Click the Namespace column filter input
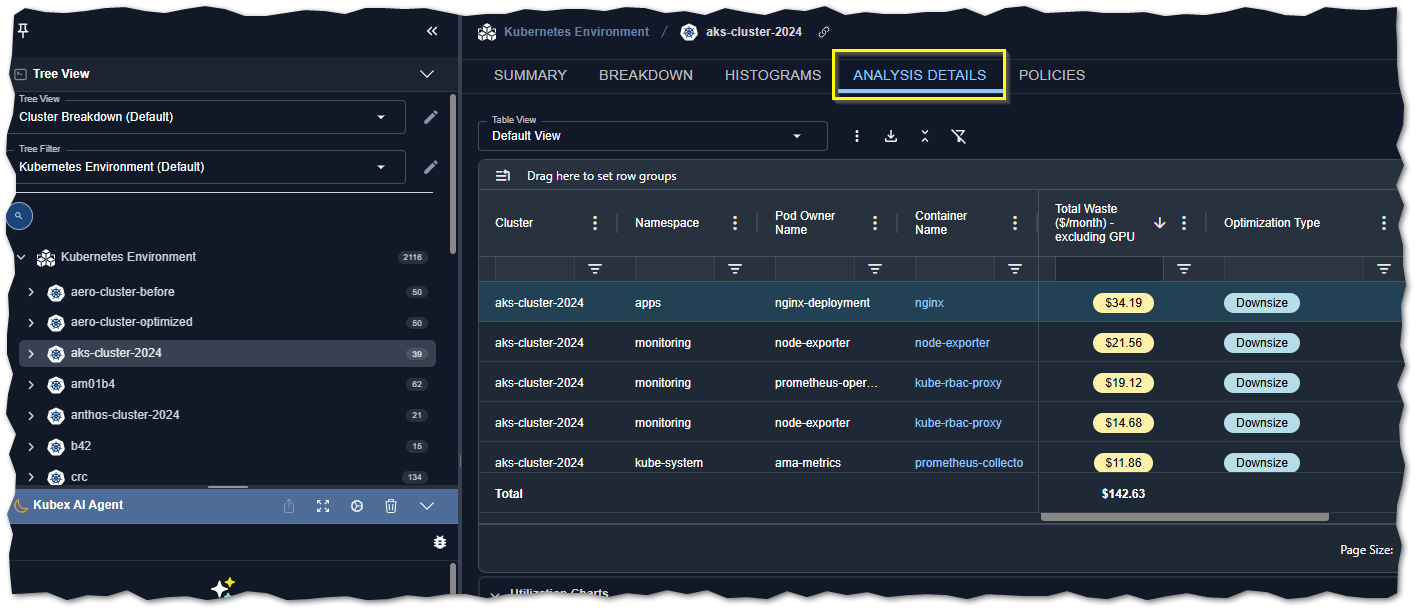The width and height of the screenshot is (1416, 610). point(674,269)
